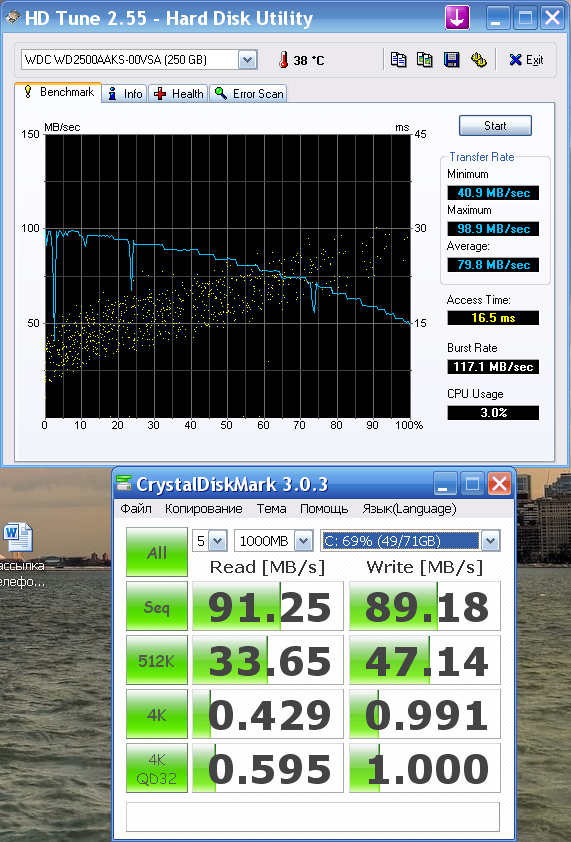Click the Average 79.8 MB/sec value

[x=493, y=265]
